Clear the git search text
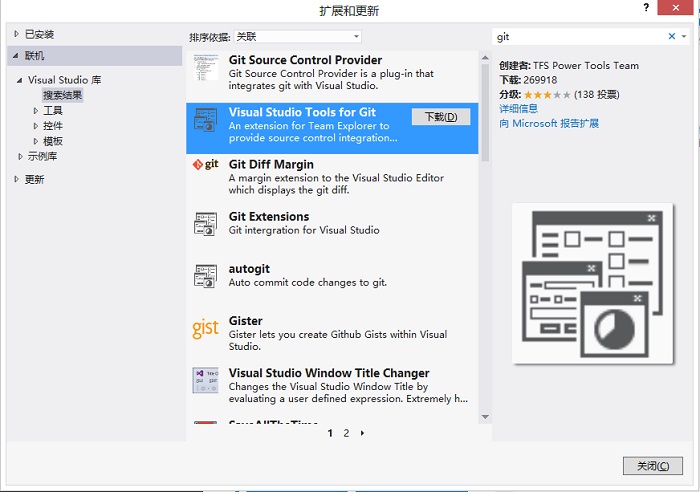The width and height of the screenshot is (700, 492). click(x=671, y=37)
